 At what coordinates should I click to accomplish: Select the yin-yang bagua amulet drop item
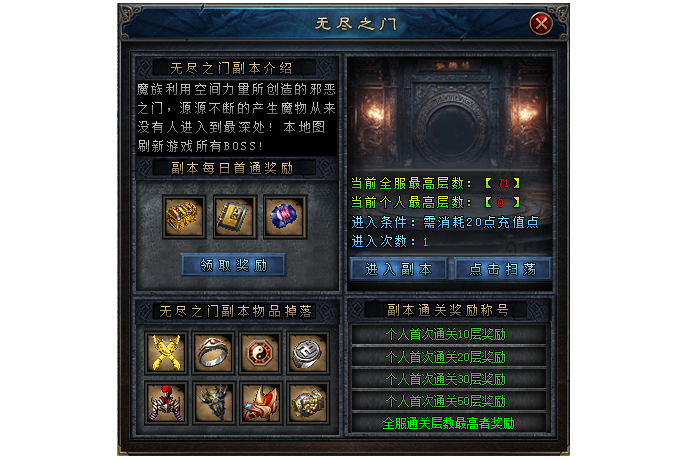coord(260,353)
